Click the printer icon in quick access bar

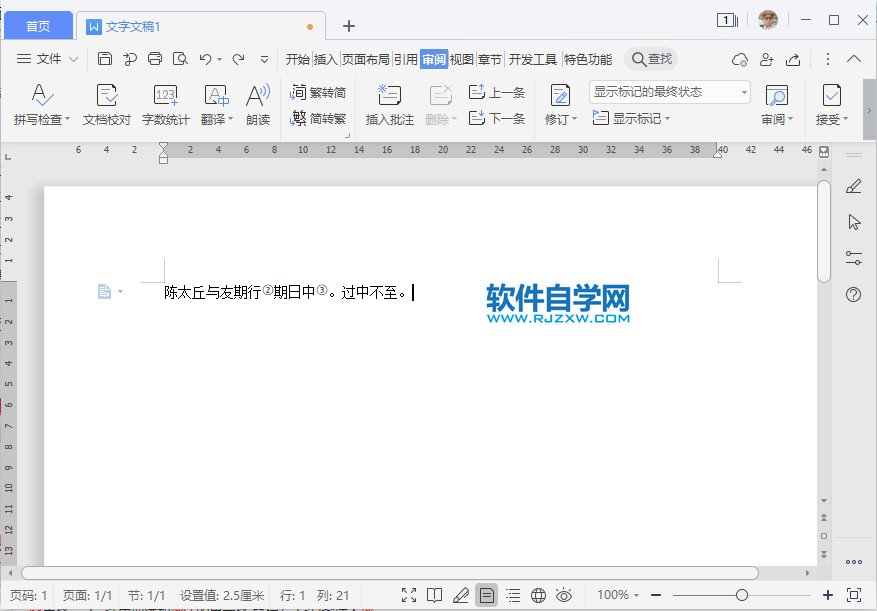[x=154, y=59]
